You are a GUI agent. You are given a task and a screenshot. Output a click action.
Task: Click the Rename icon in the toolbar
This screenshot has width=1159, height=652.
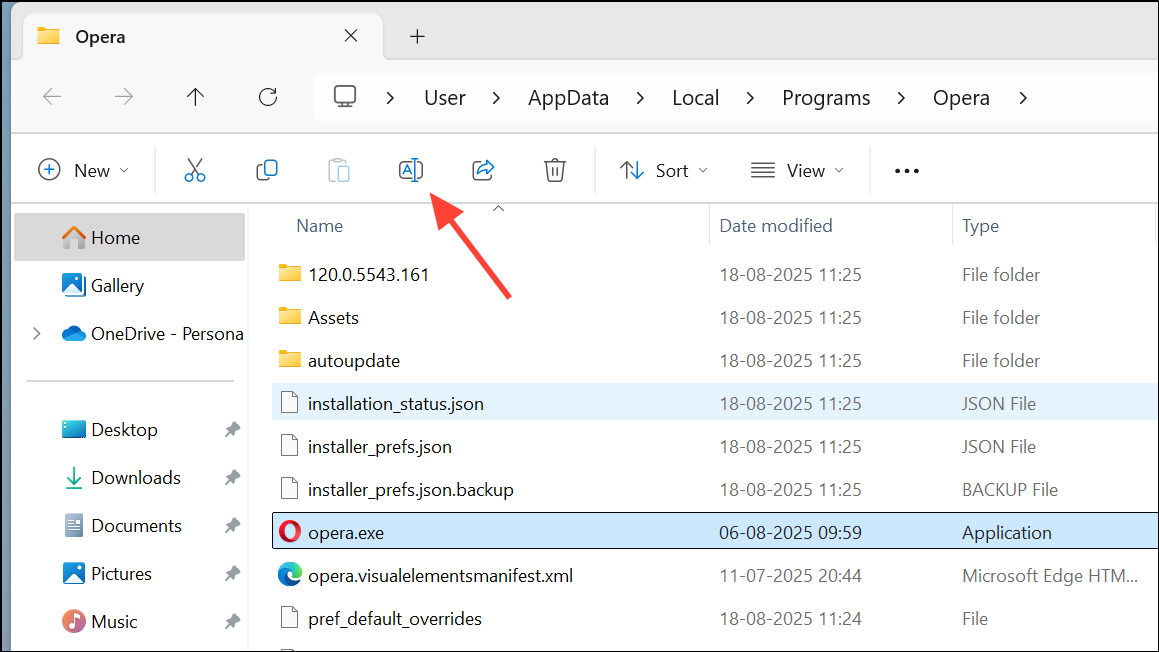[x=411, y=170]
